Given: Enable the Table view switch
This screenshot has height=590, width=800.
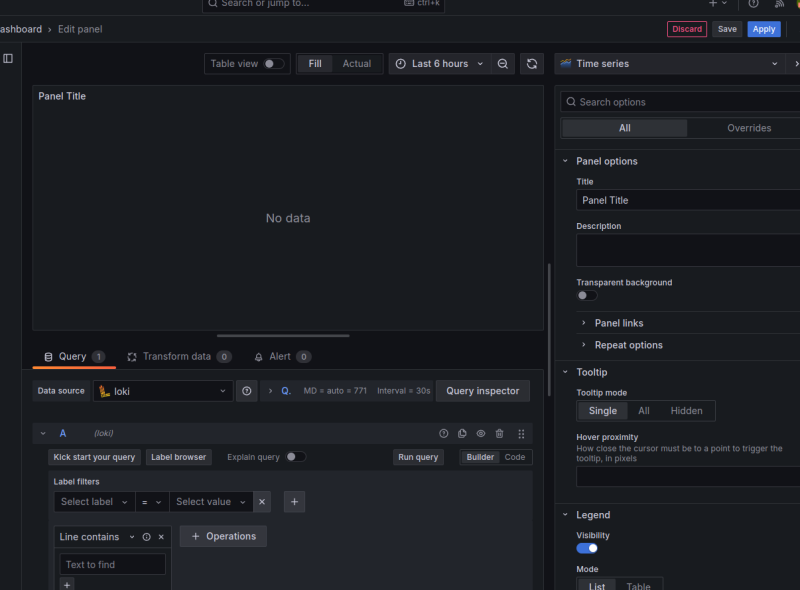Looking at the screenshot, I should click(x=273, y=64).
